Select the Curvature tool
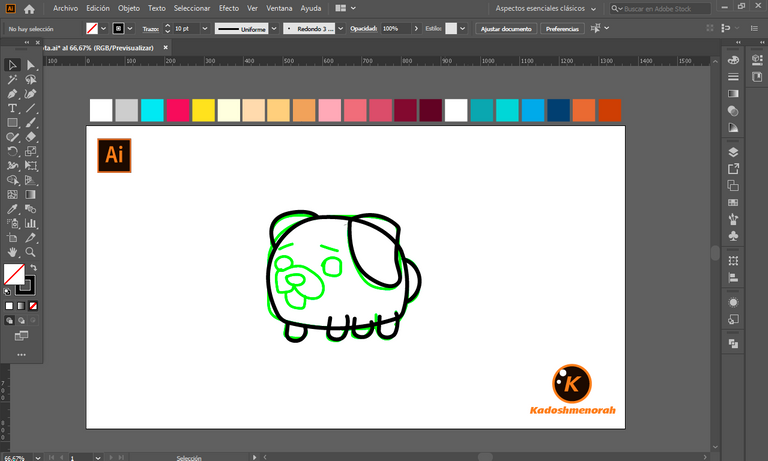The height and width of the screenshot is (461, 768). pyautogui.click(x=30, y=94)
